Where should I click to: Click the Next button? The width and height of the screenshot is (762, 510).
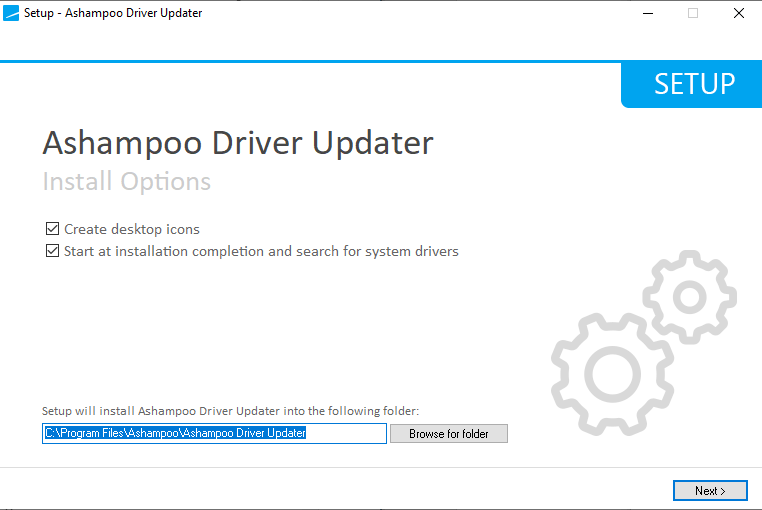click(710, 491)
